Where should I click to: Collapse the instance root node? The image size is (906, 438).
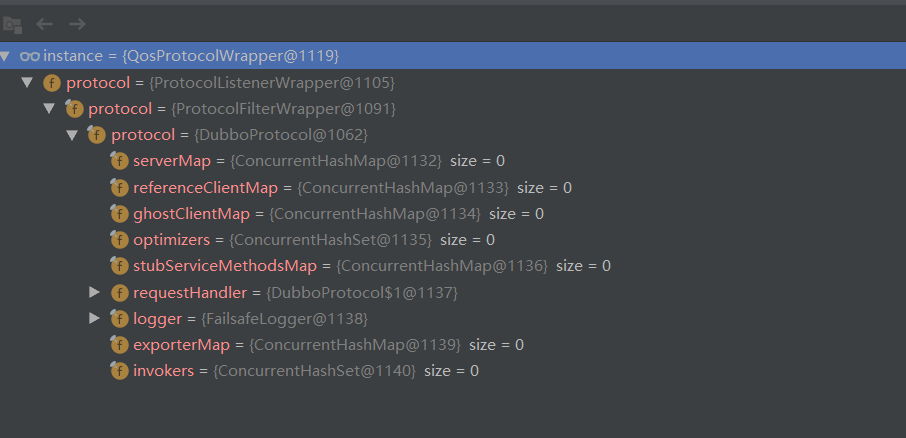tap(6, 55)
